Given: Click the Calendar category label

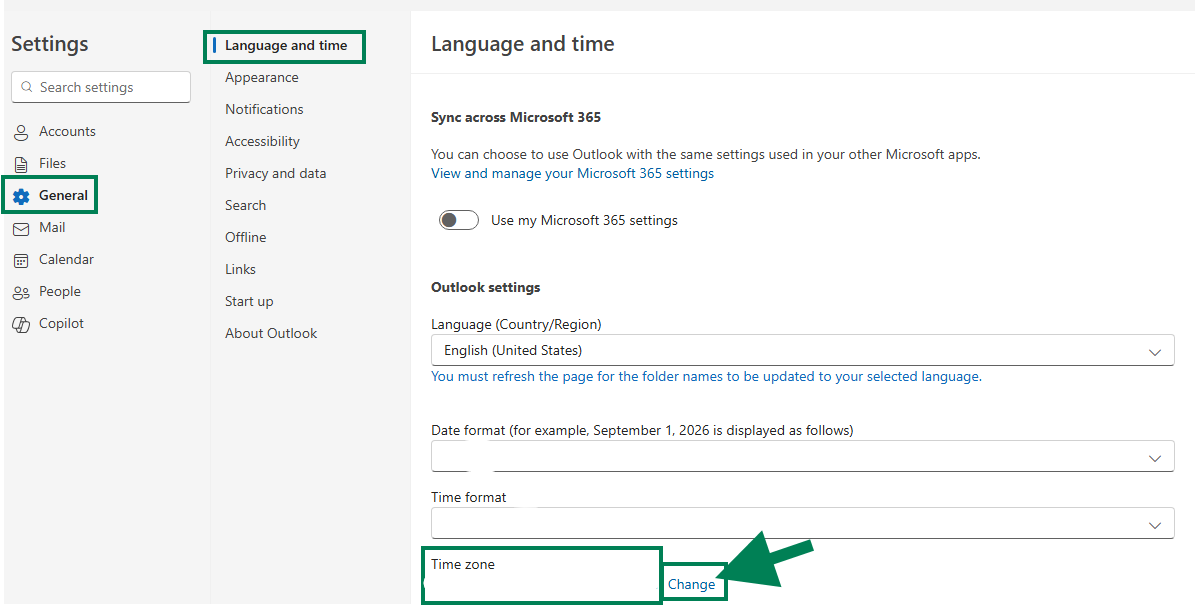Looking at the screenshot, I should 66,260.
